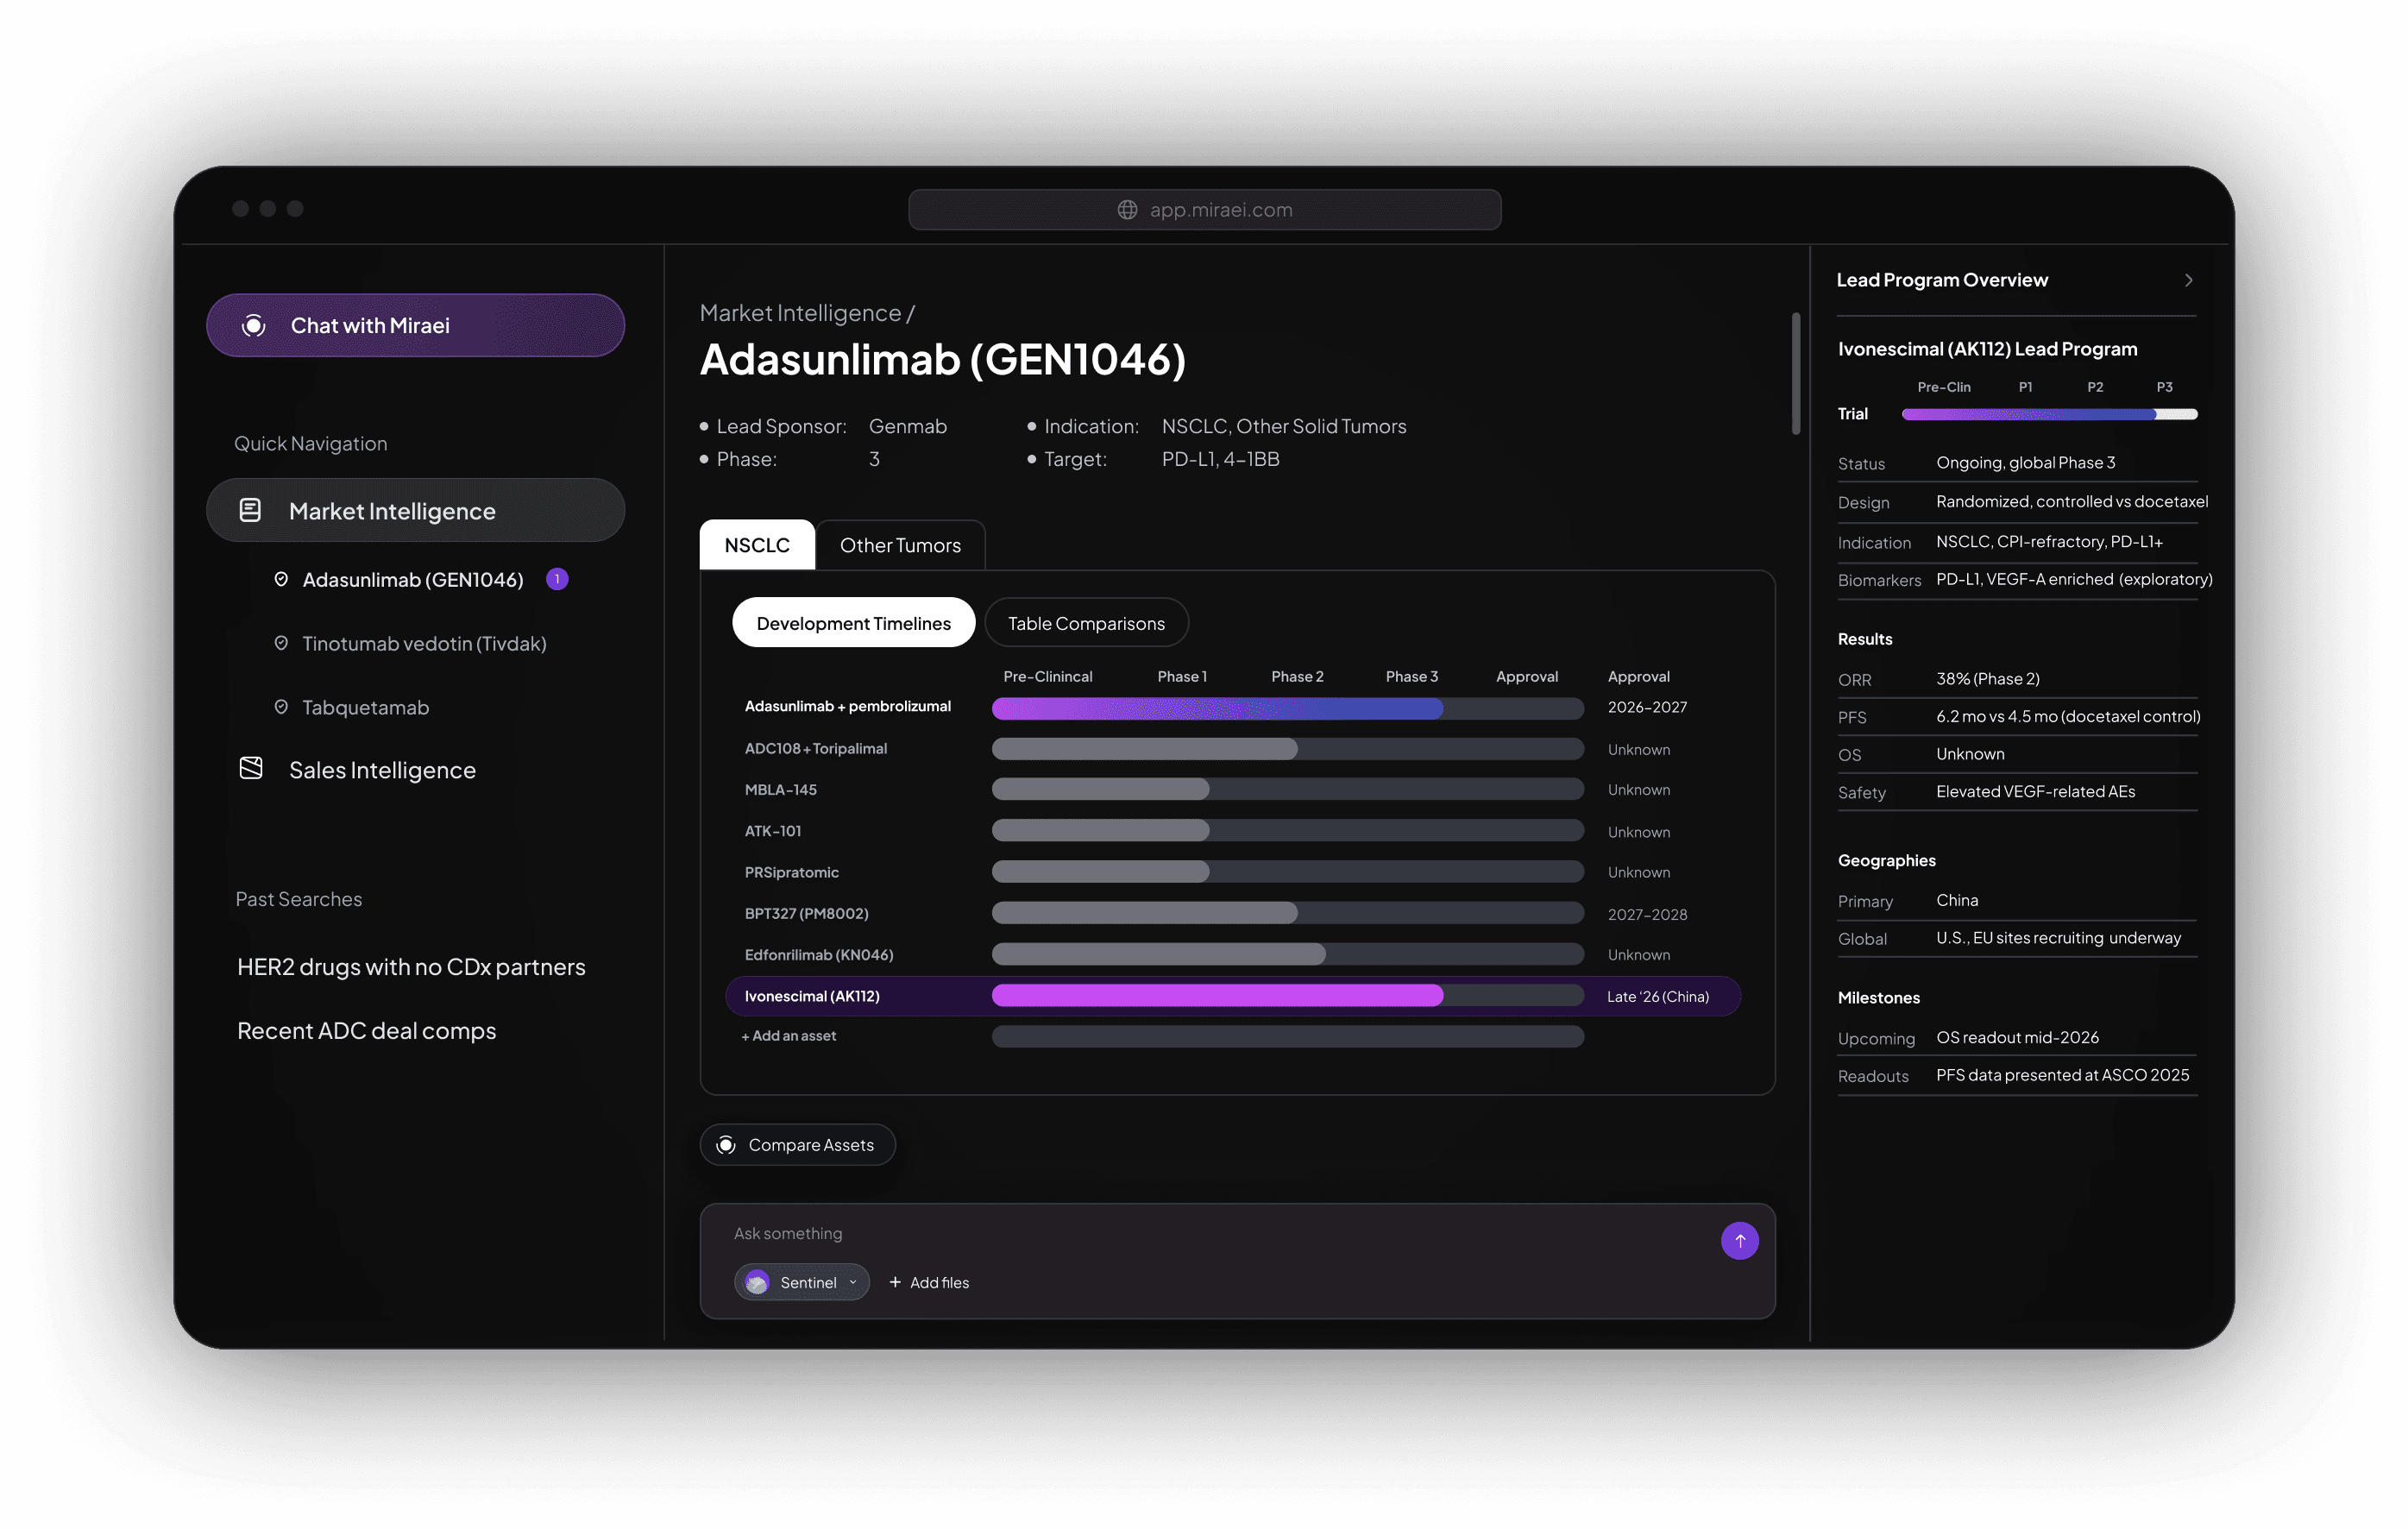Expand Lead Program Overview chevron

coord(2188,280)
